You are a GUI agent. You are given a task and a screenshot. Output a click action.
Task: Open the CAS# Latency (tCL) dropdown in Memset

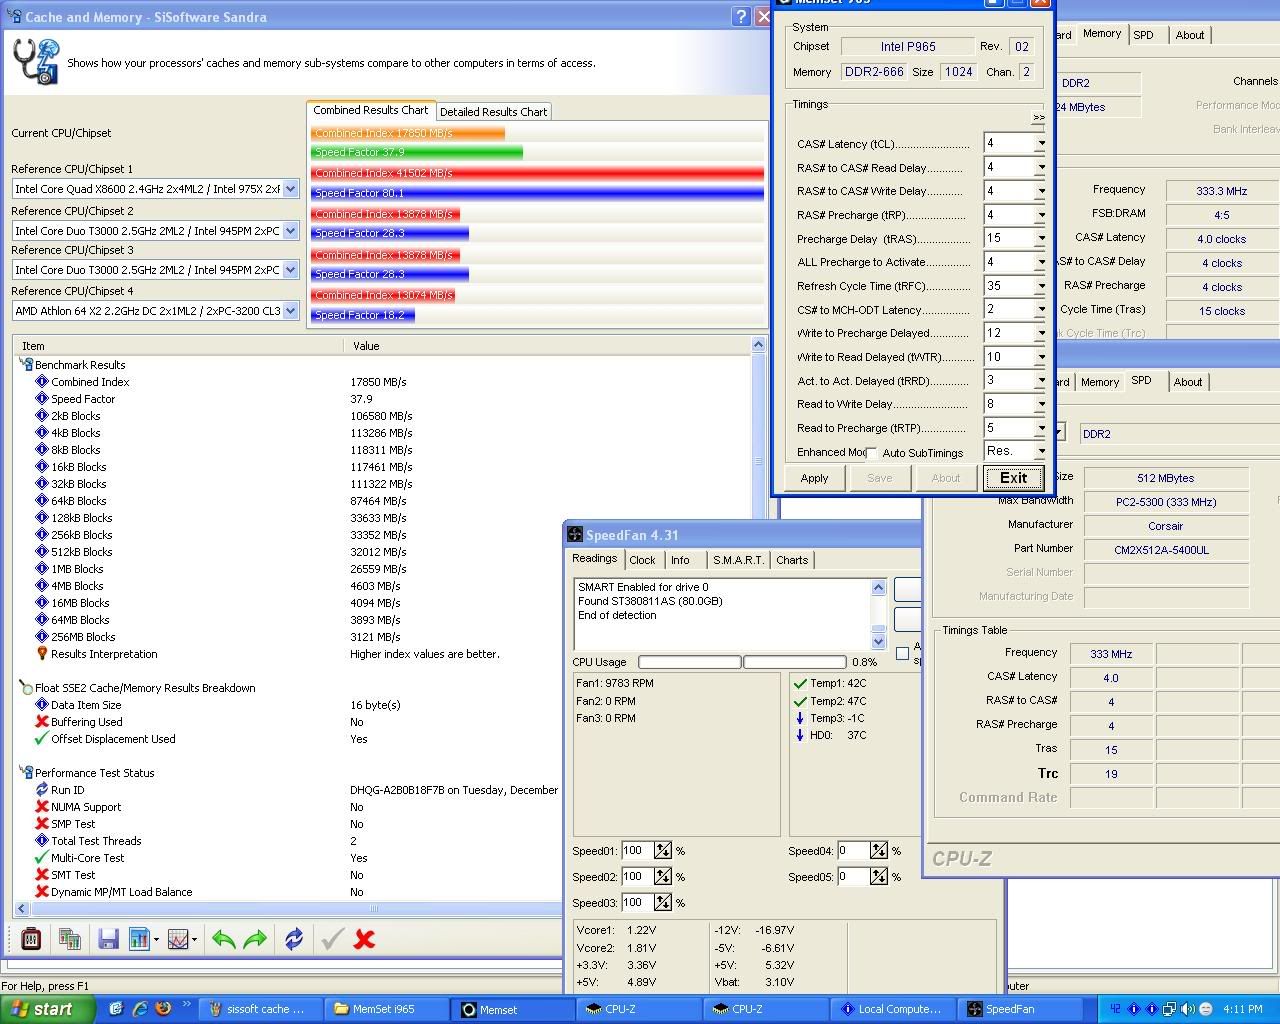[1041, 144]
